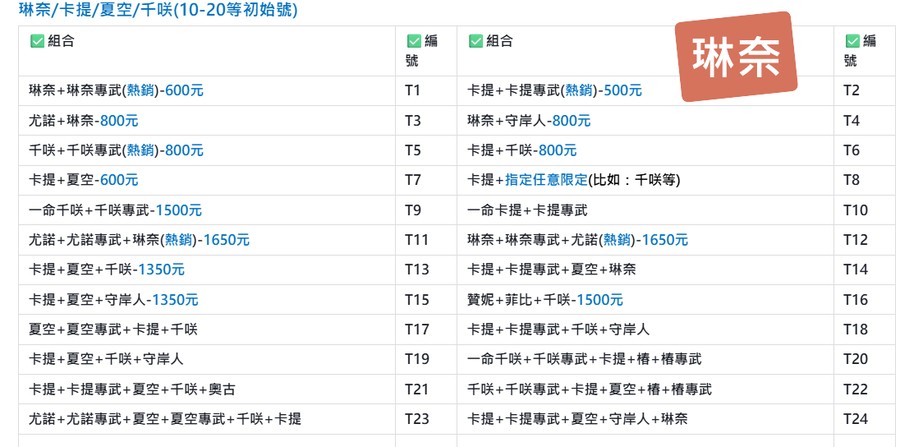Click the green checkmark beside the first 編號 header

tap(414, 42)
